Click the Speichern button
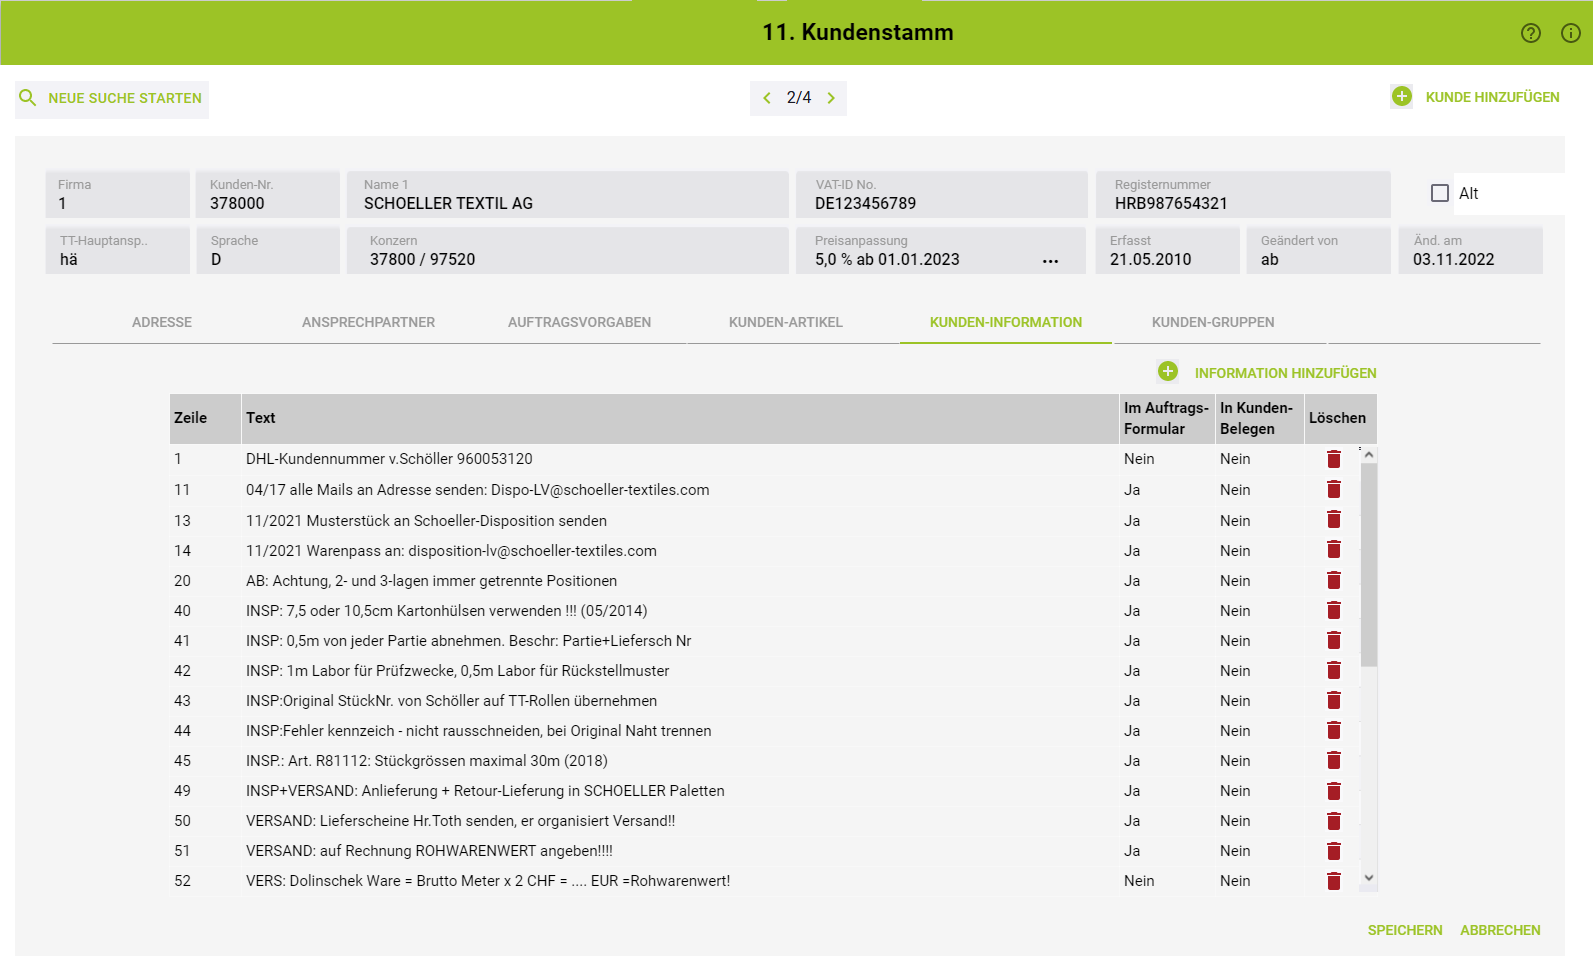Viewport: 1593px width, 977px height. pyautogui.click(x=1404, y=930)
